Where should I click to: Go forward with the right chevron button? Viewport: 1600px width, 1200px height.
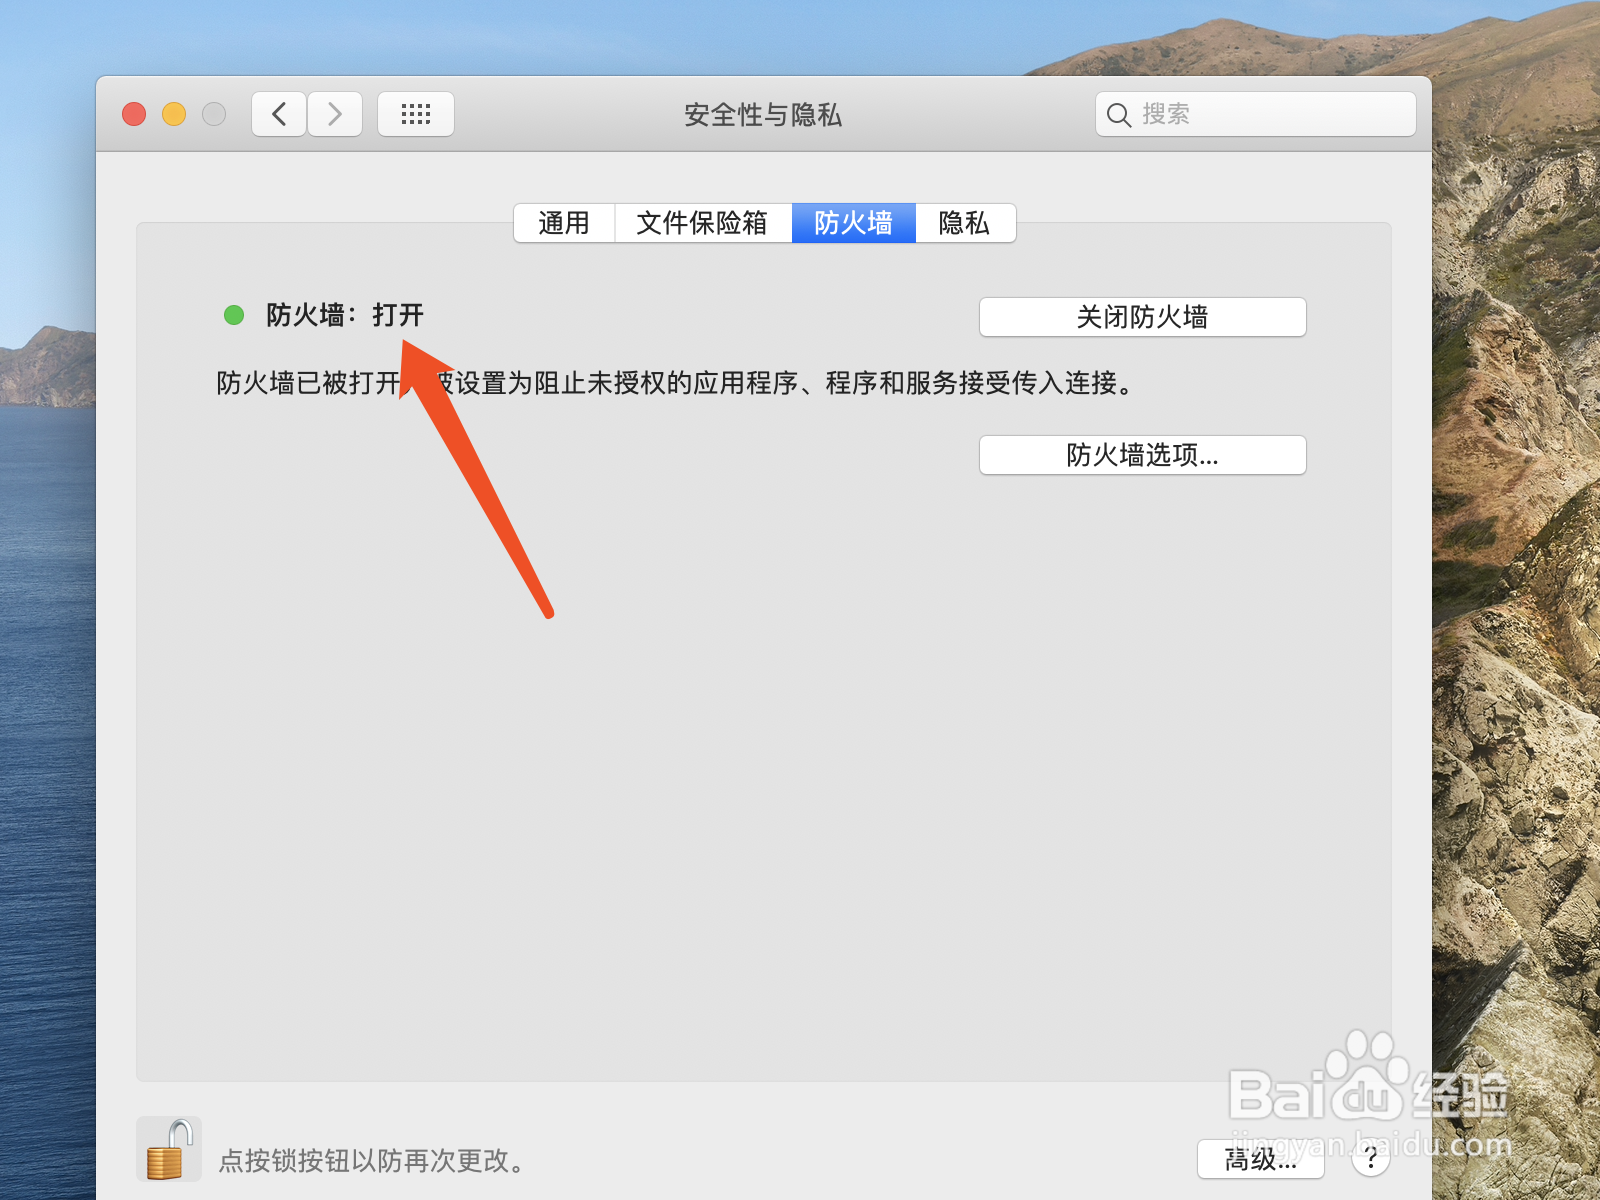[335, 114]
